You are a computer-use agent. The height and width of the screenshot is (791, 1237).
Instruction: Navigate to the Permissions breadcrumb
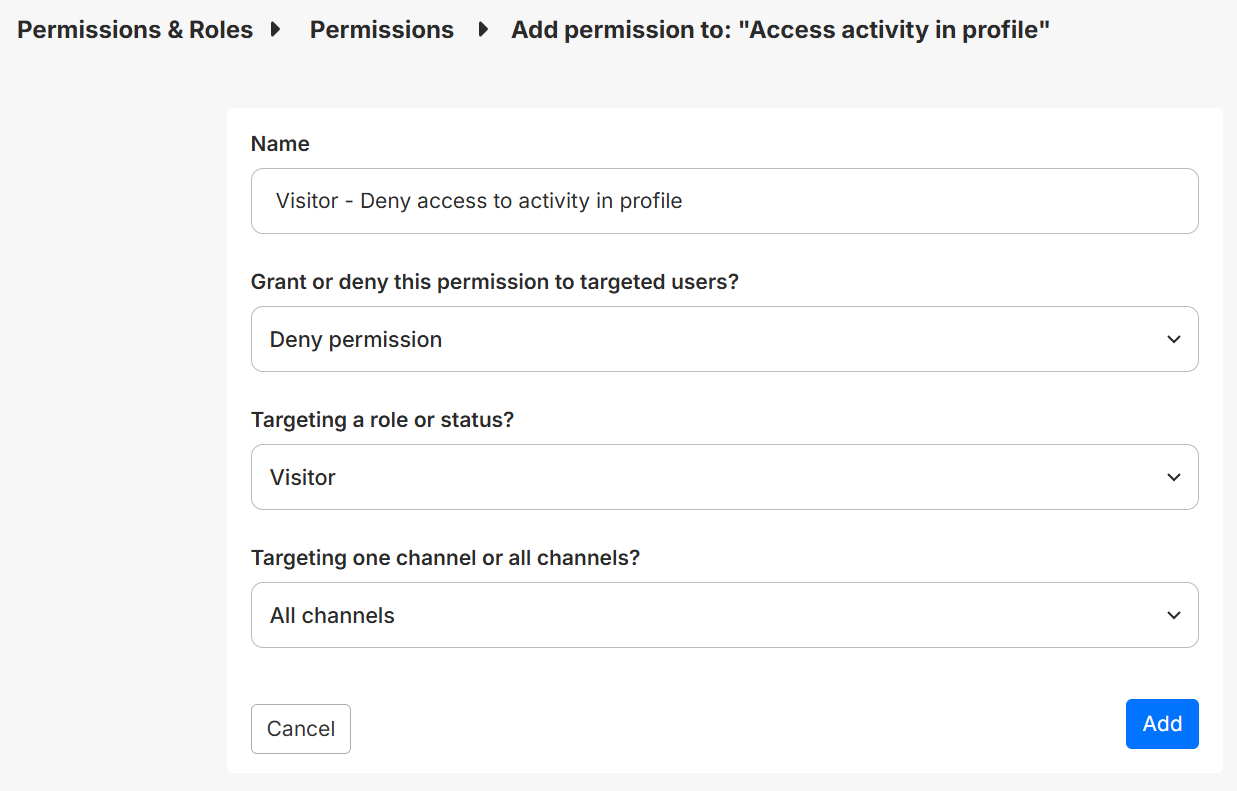[x=381, y=30]
